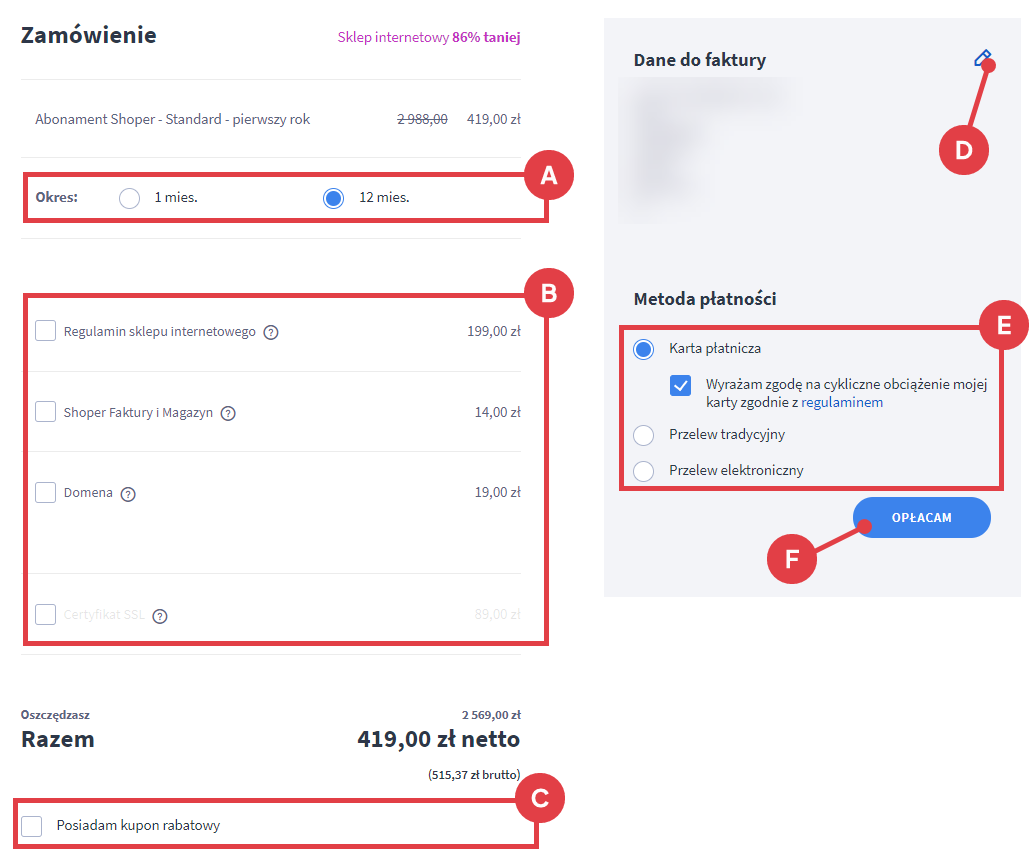Viewport: 1032px width, 850px height.
Task: Select the 1 mies. period option
Action: [x=129, y=198]
